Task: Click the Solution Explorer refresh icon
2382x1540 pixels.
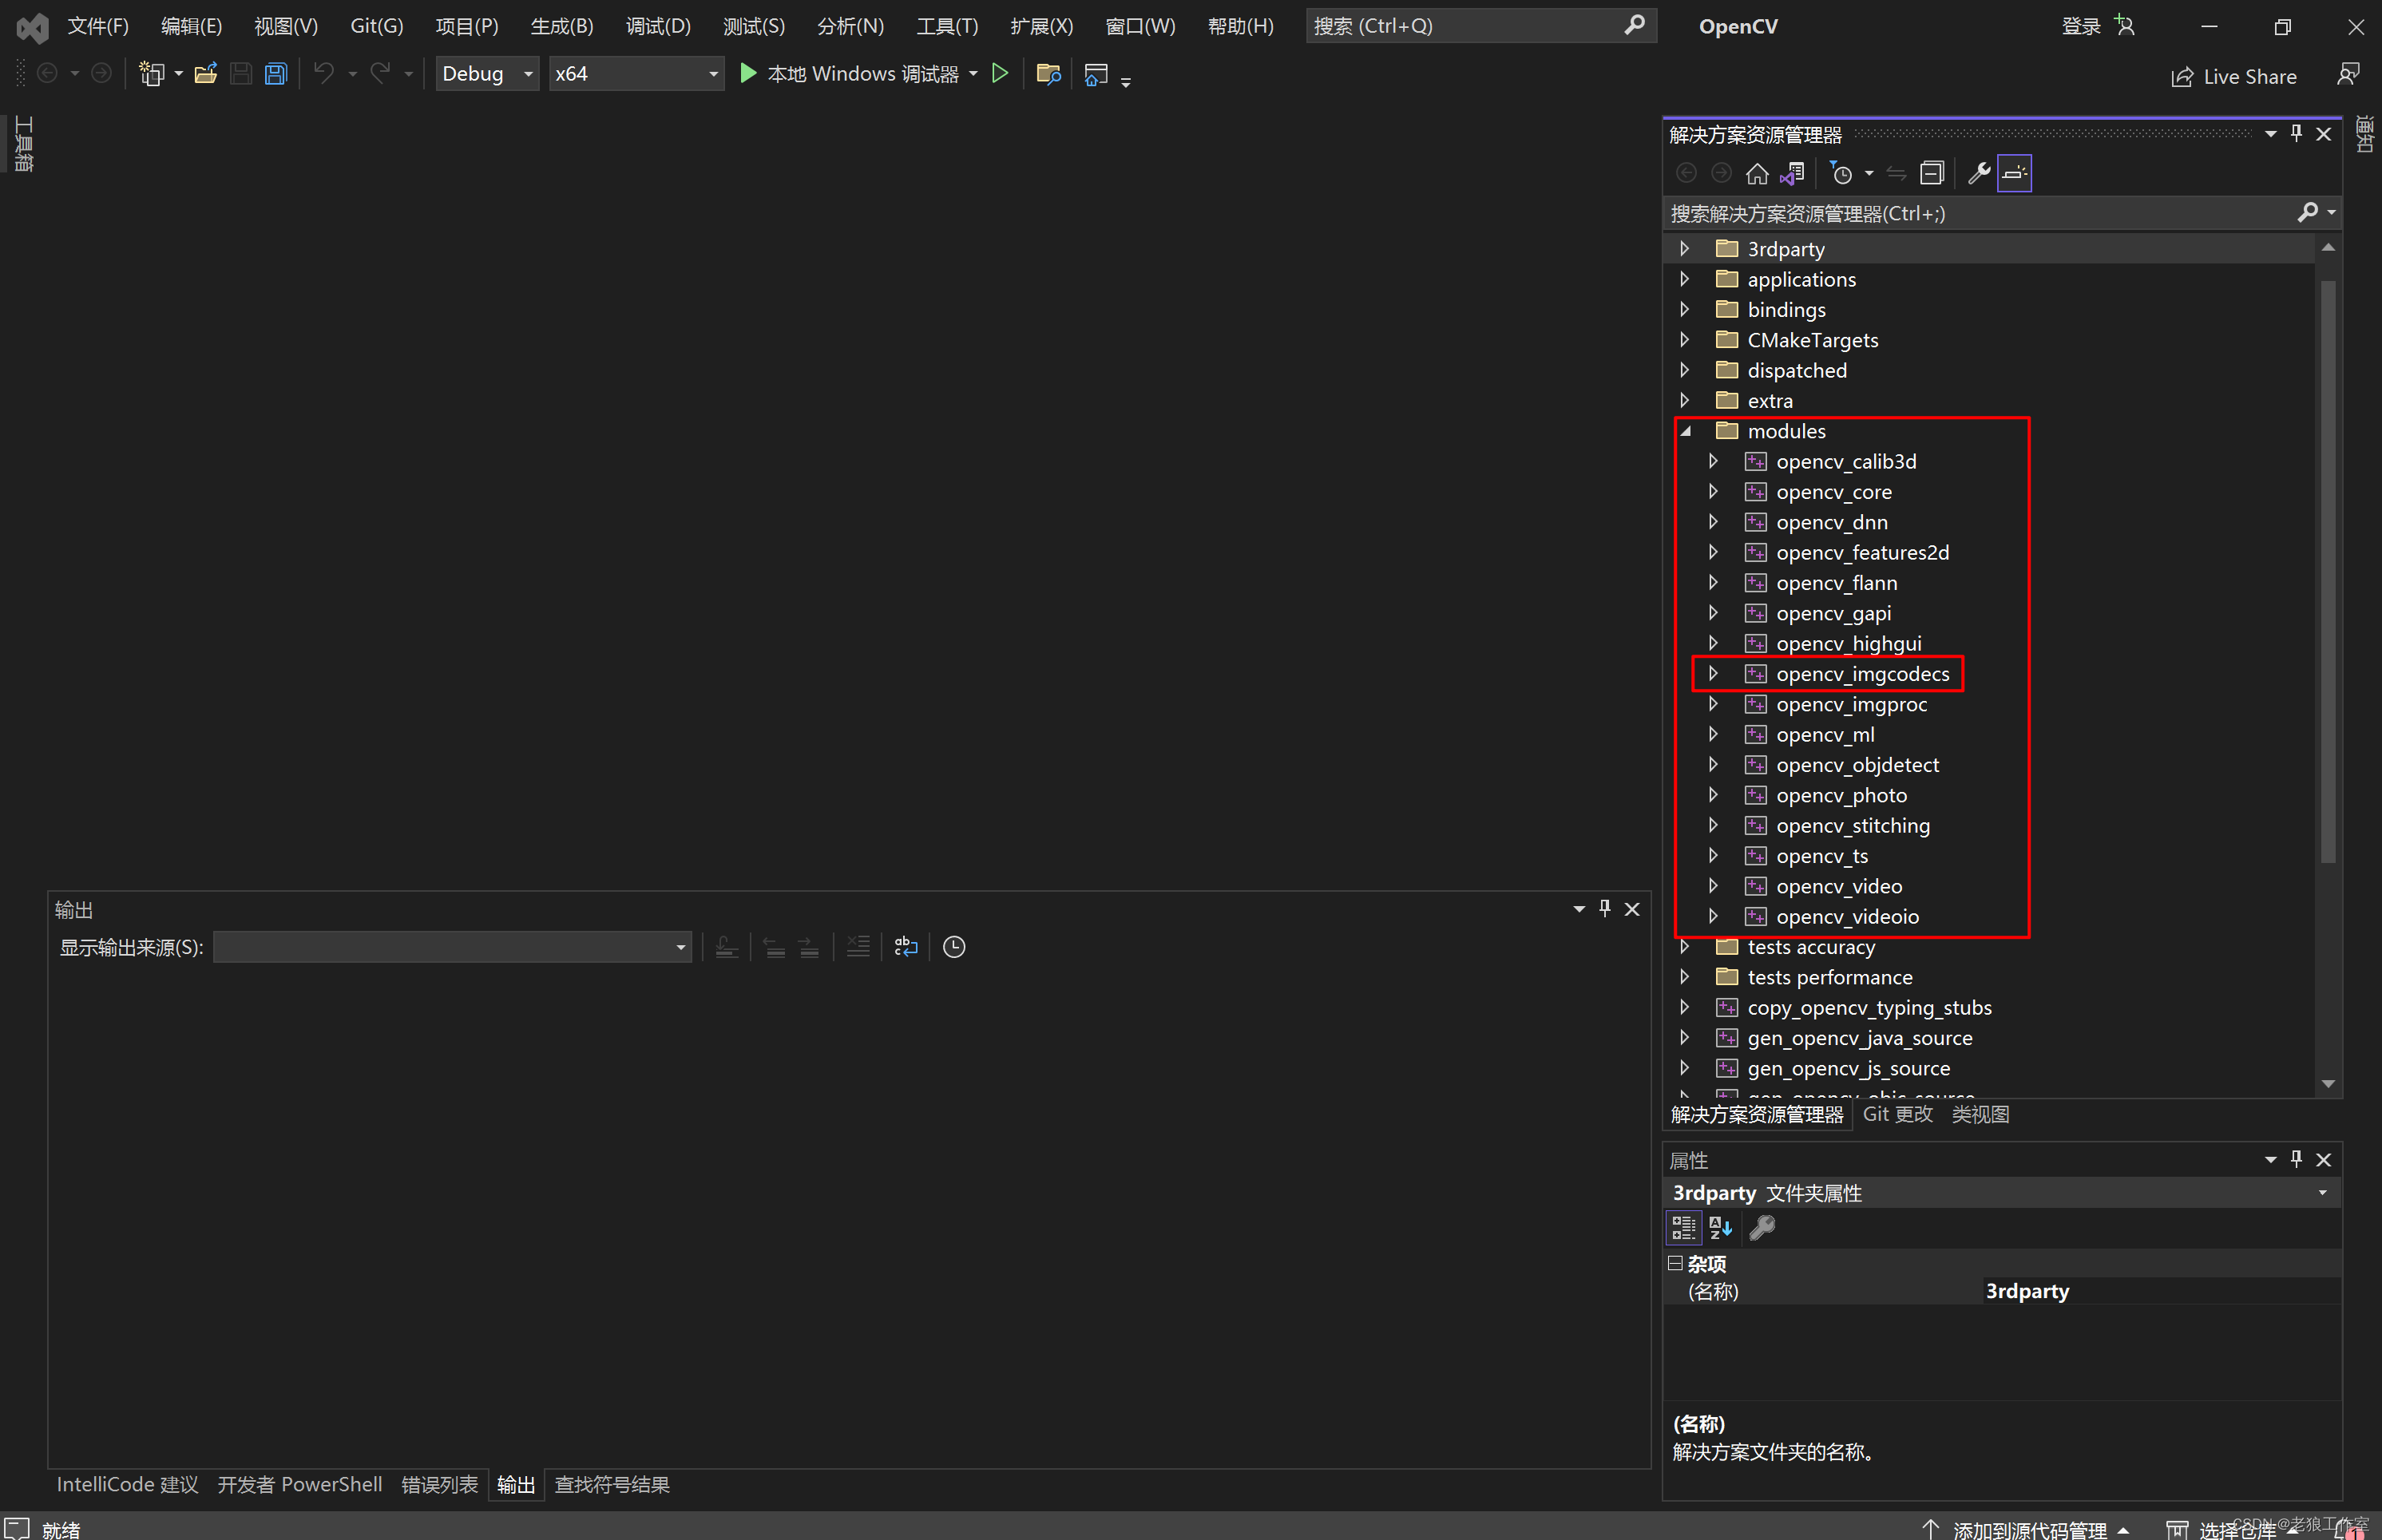Action: click(1896, 172)
